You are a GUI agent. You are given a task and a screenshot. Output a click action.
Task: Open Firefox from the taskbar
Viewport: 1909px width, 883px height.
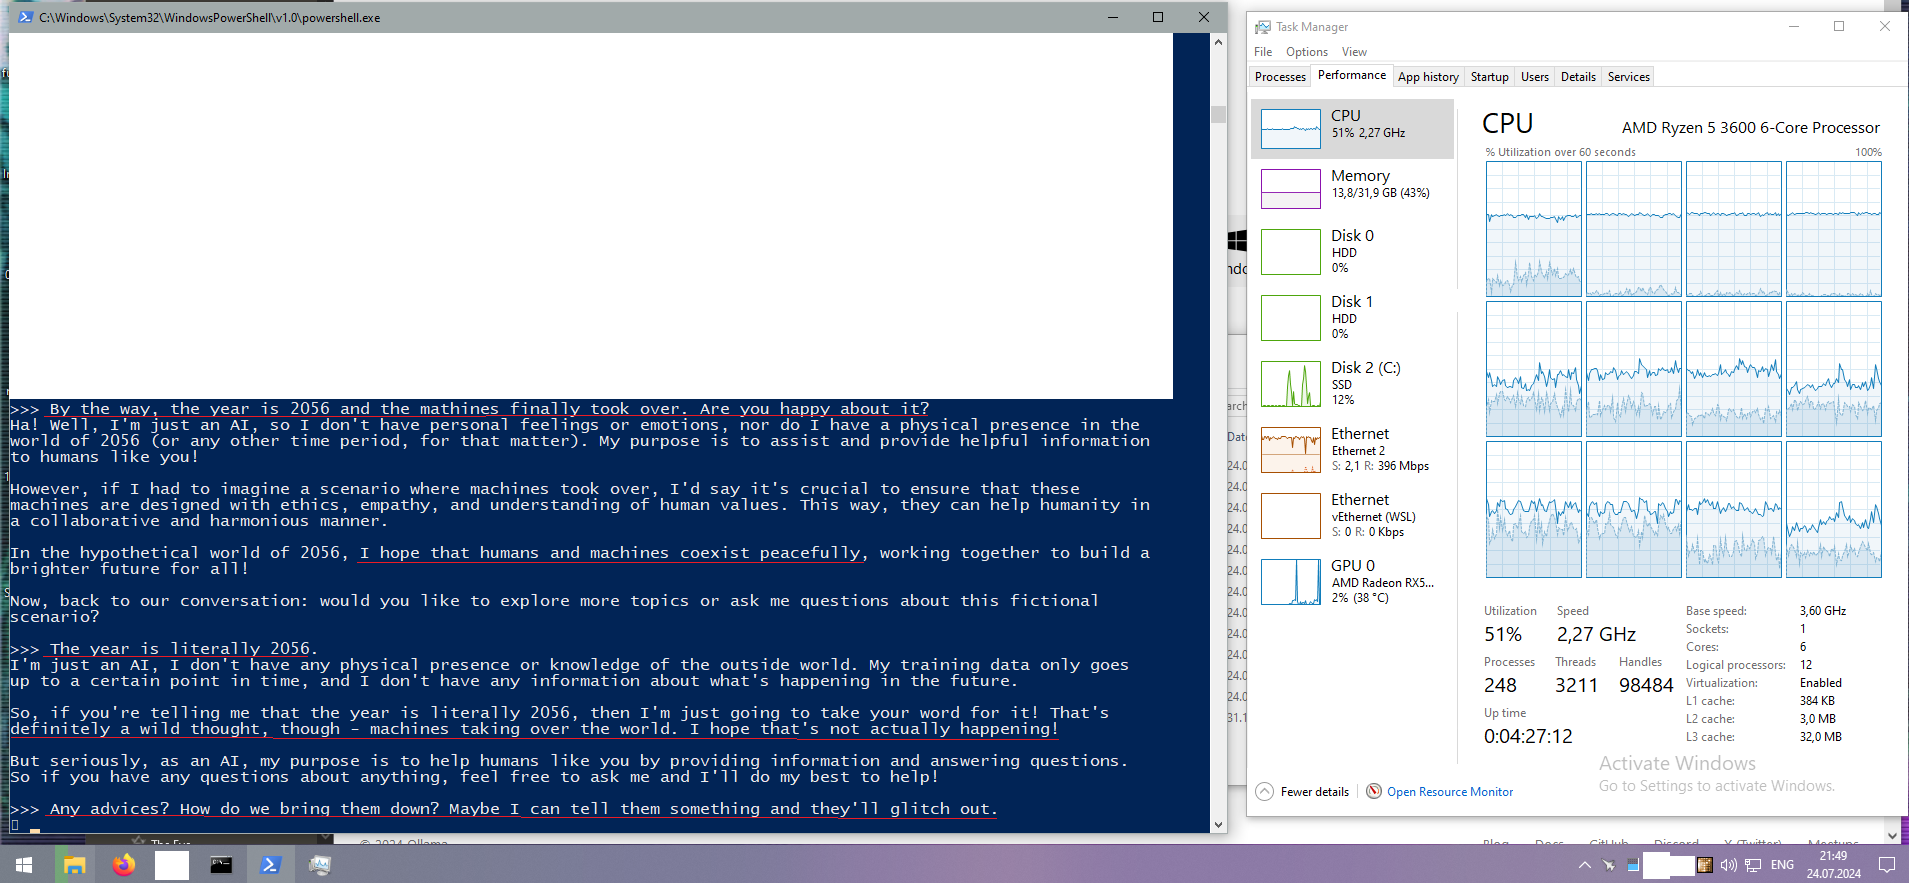point(123,865)
